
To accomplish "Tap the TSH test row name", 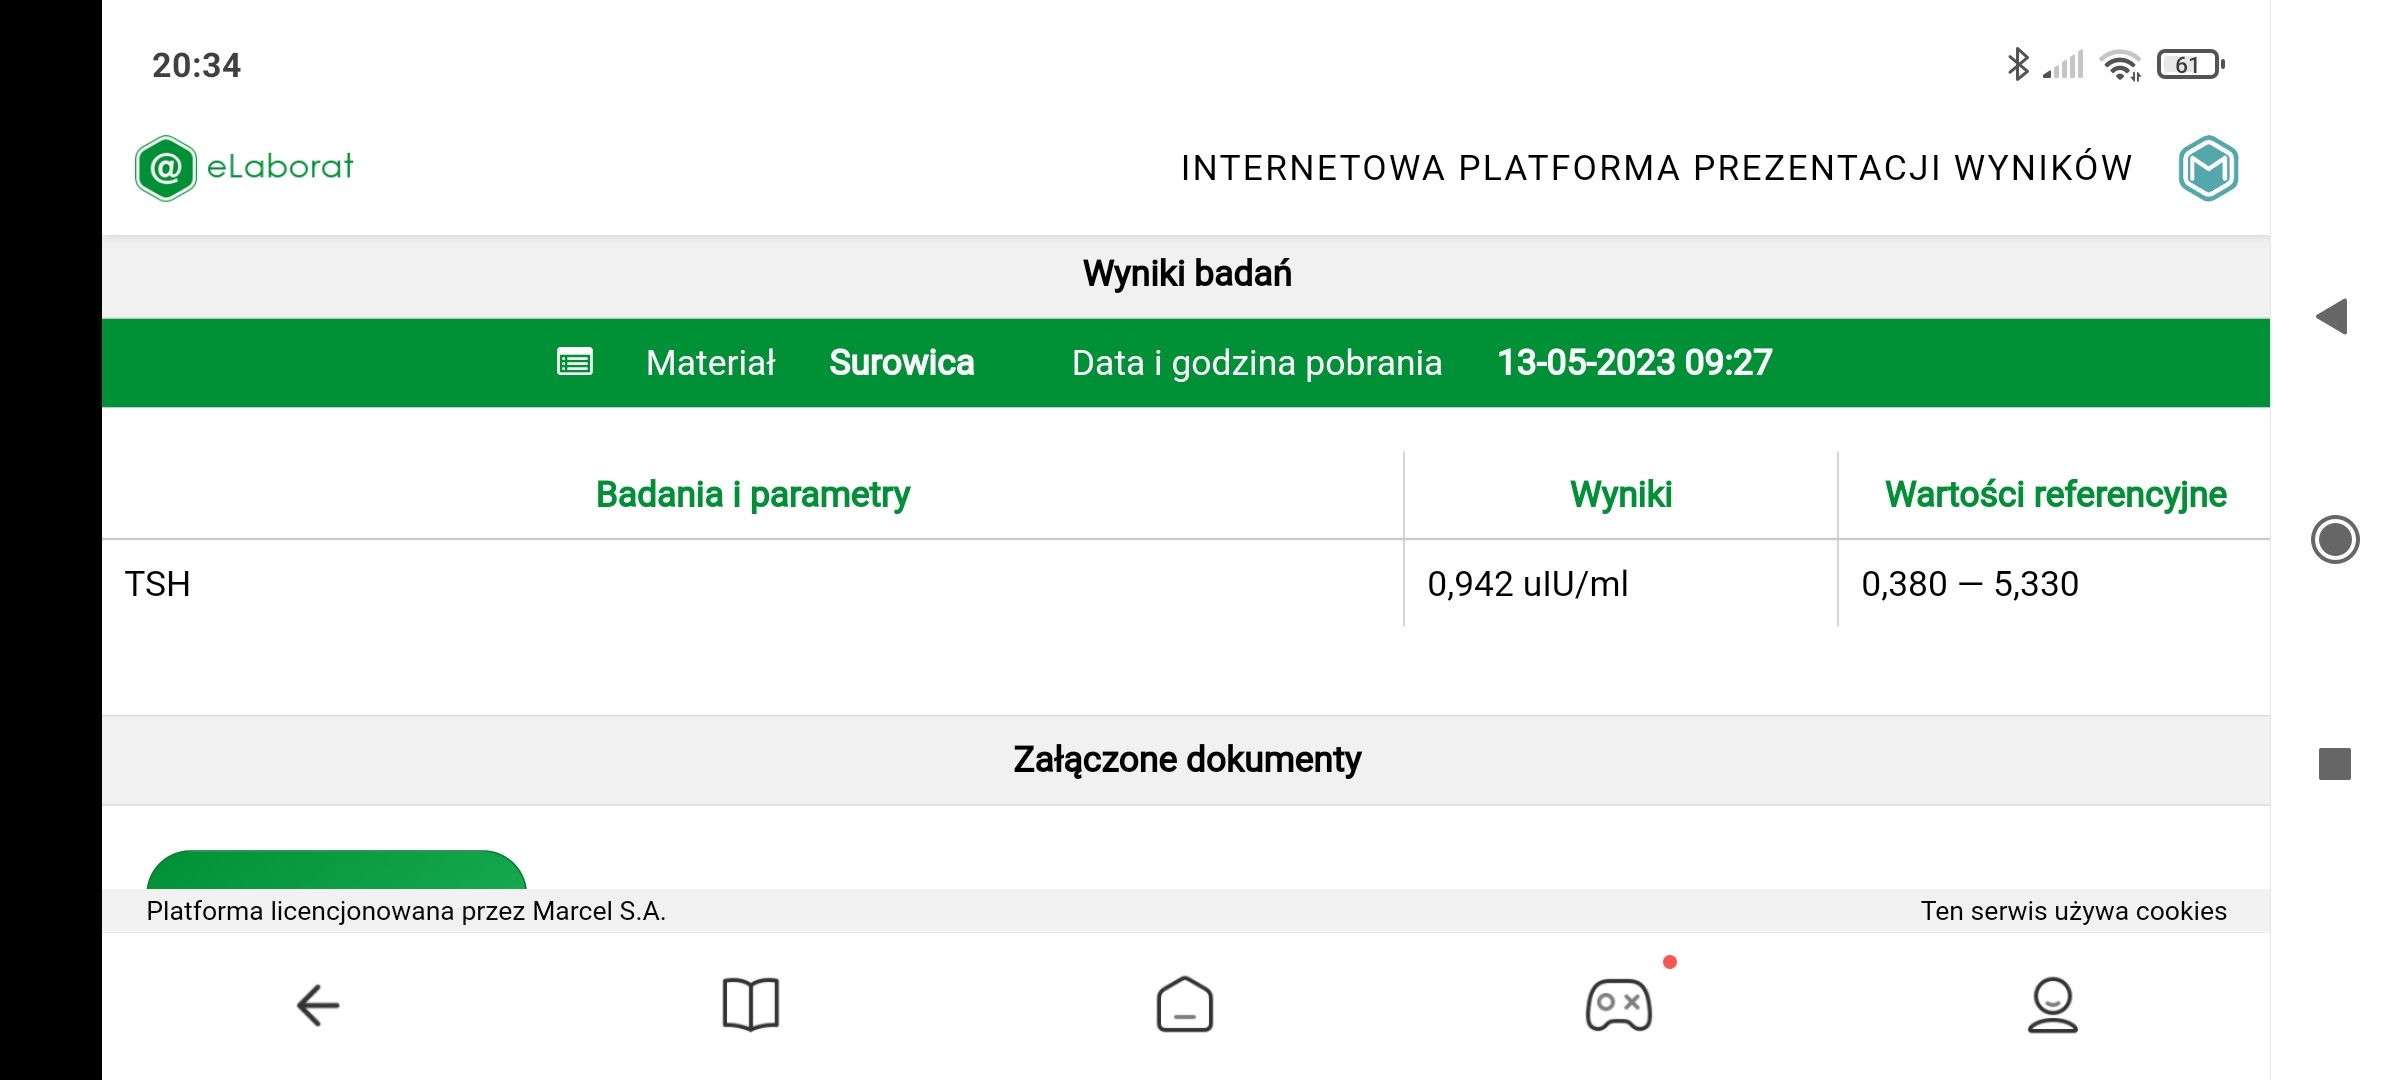I will pos(158,584).
